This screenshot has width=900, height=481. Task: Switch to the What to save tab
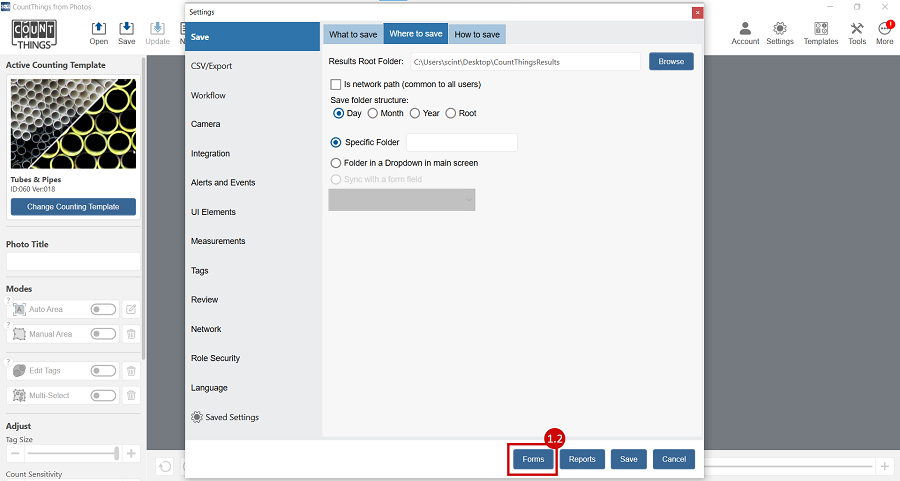[x=353, y=34]
